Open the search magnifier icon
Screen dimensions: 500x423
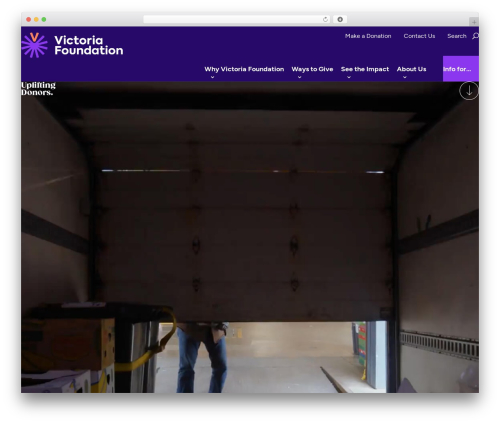475,36
